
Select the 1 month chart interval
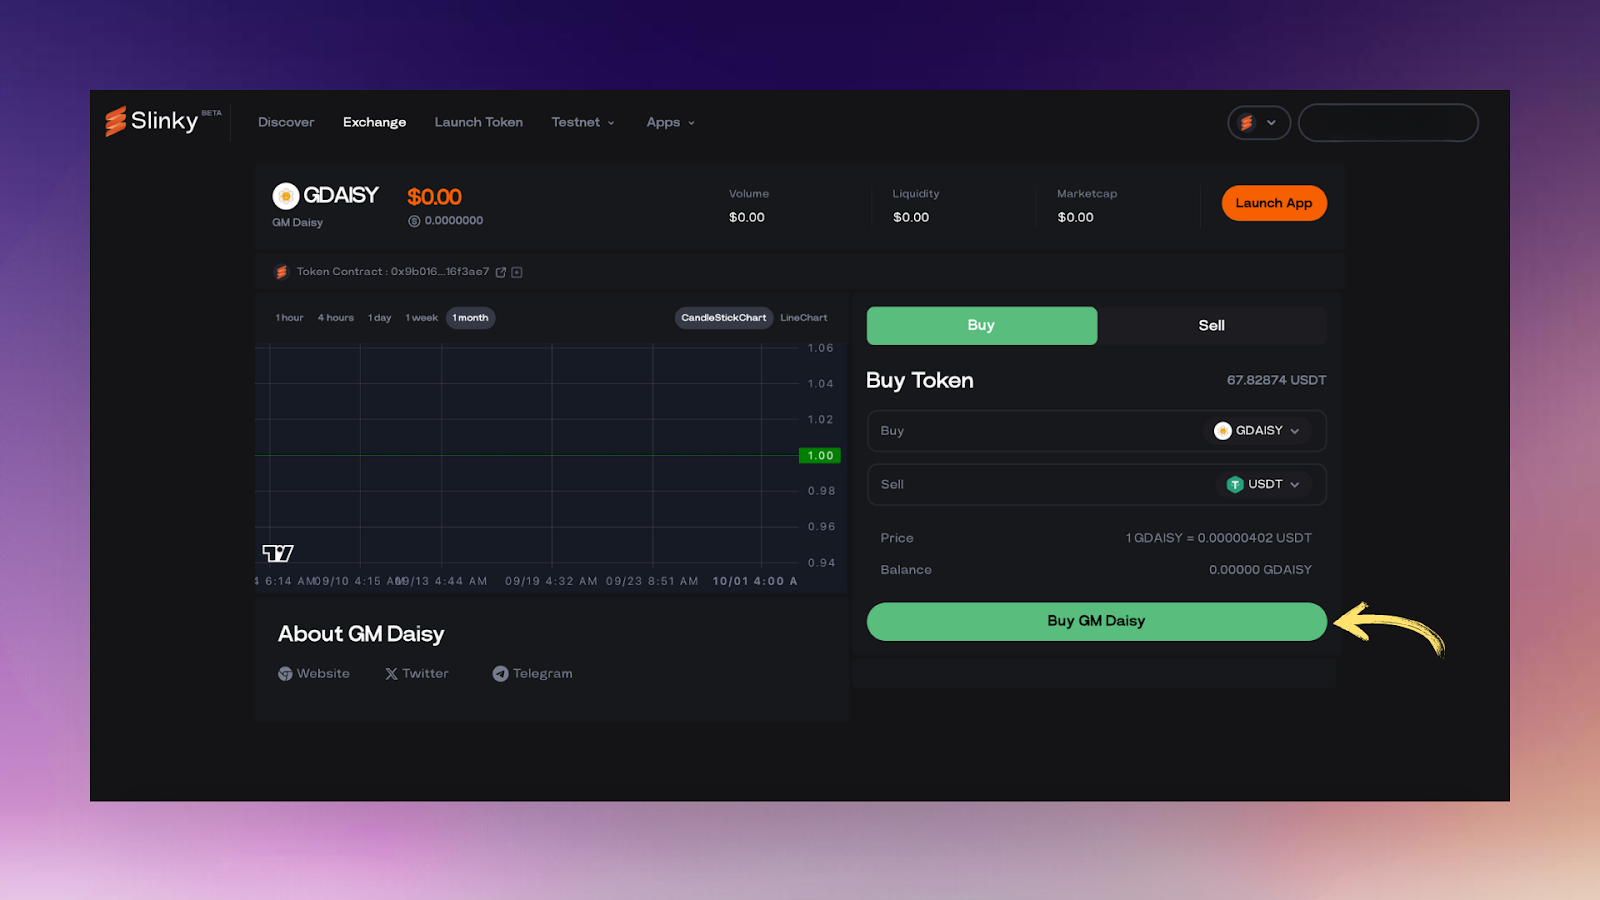[470, 318]
